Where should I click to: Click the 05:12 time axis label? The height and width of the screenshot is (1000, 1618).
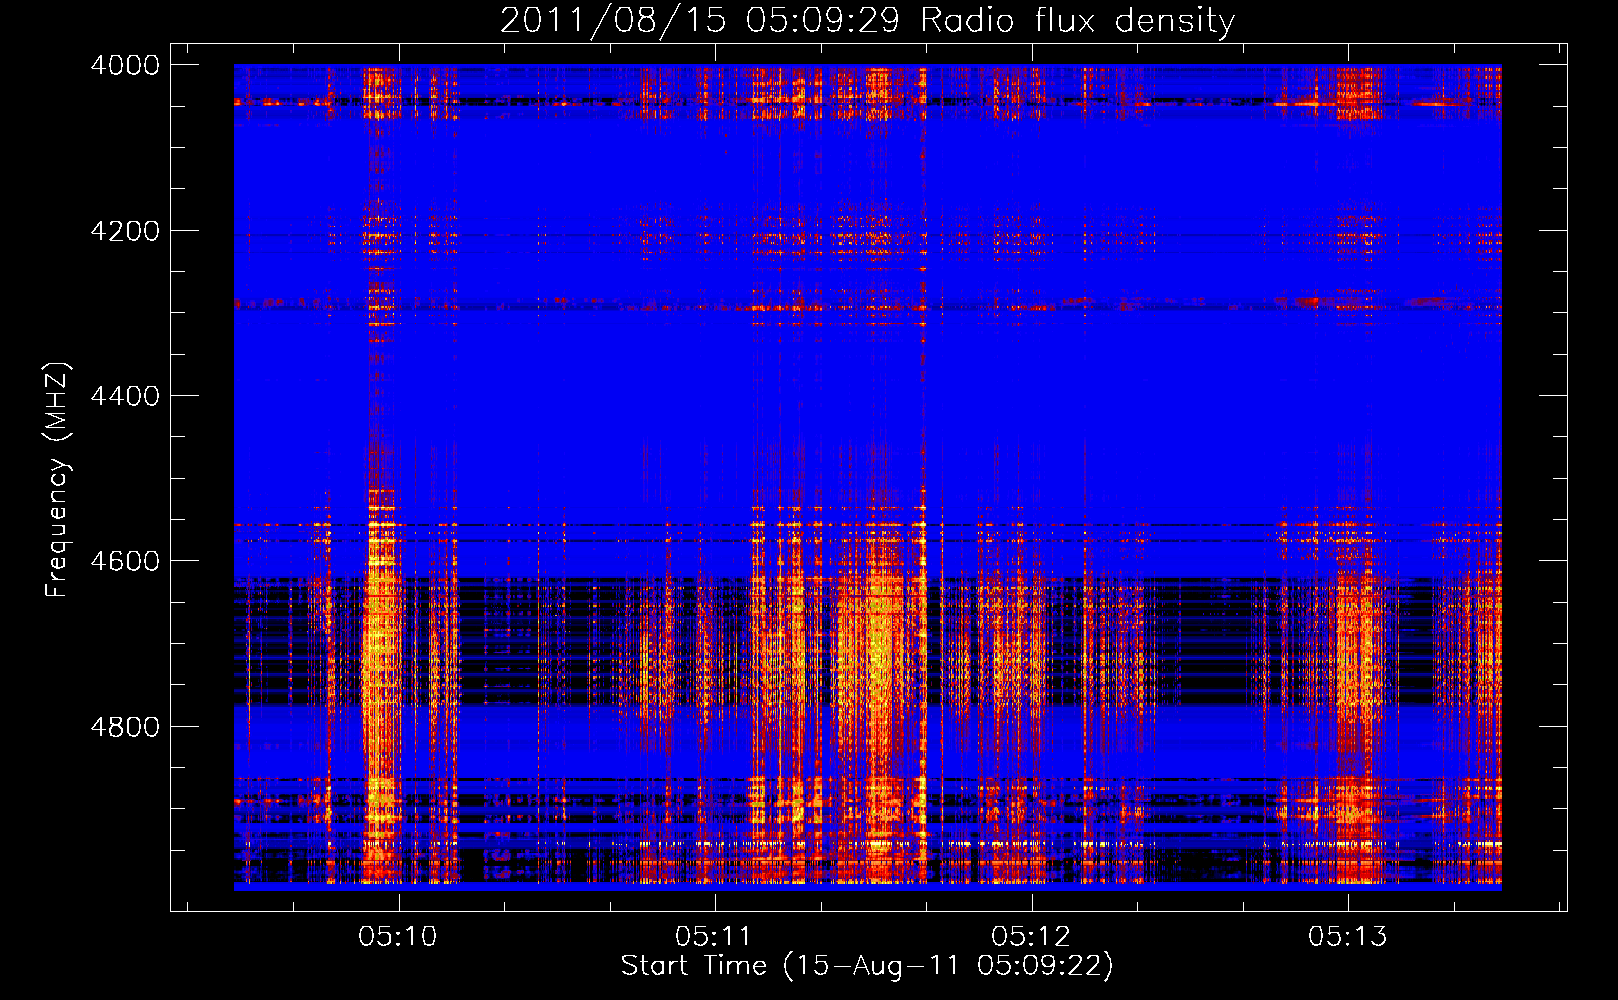(x=1031, y=937)
